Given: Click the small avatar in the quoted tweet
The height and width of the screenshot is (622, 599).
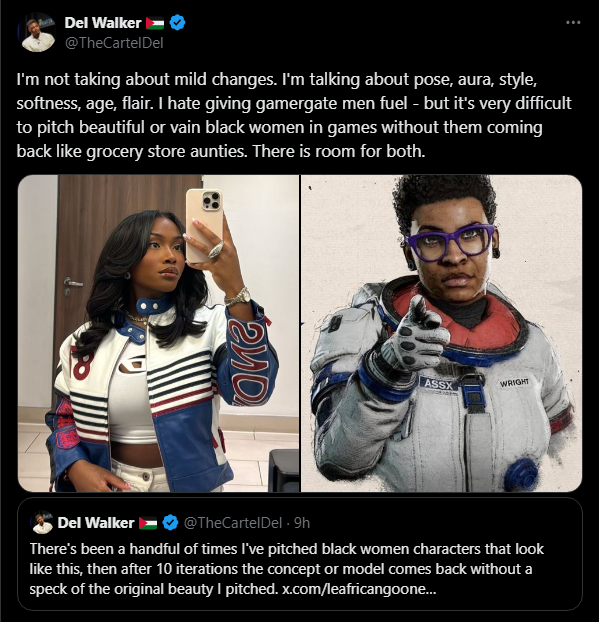Looking at the screenshot, I should pos(42,522).
